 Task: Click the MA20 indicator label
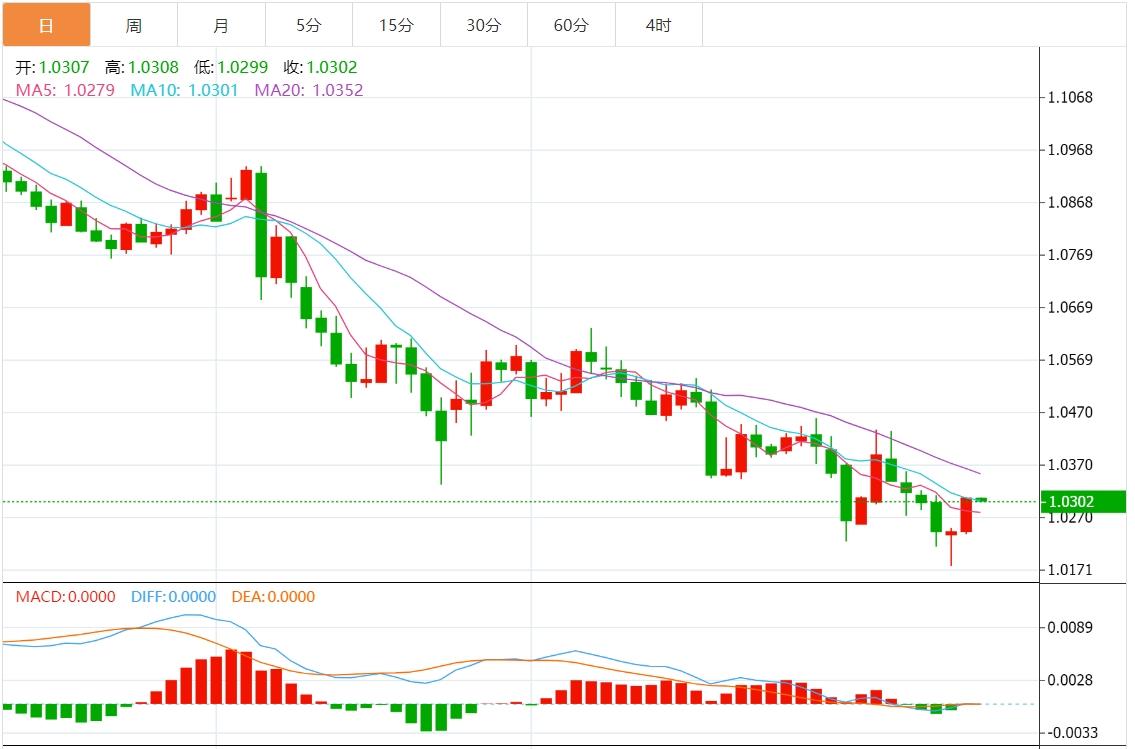pyautogui.click(x=309, y=90)
